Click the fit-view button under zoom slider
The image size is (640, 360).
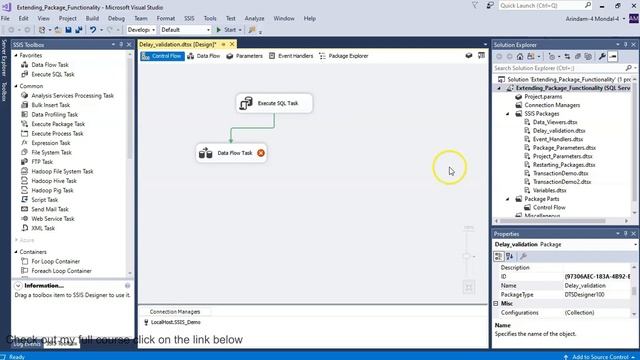coord(469,287)
